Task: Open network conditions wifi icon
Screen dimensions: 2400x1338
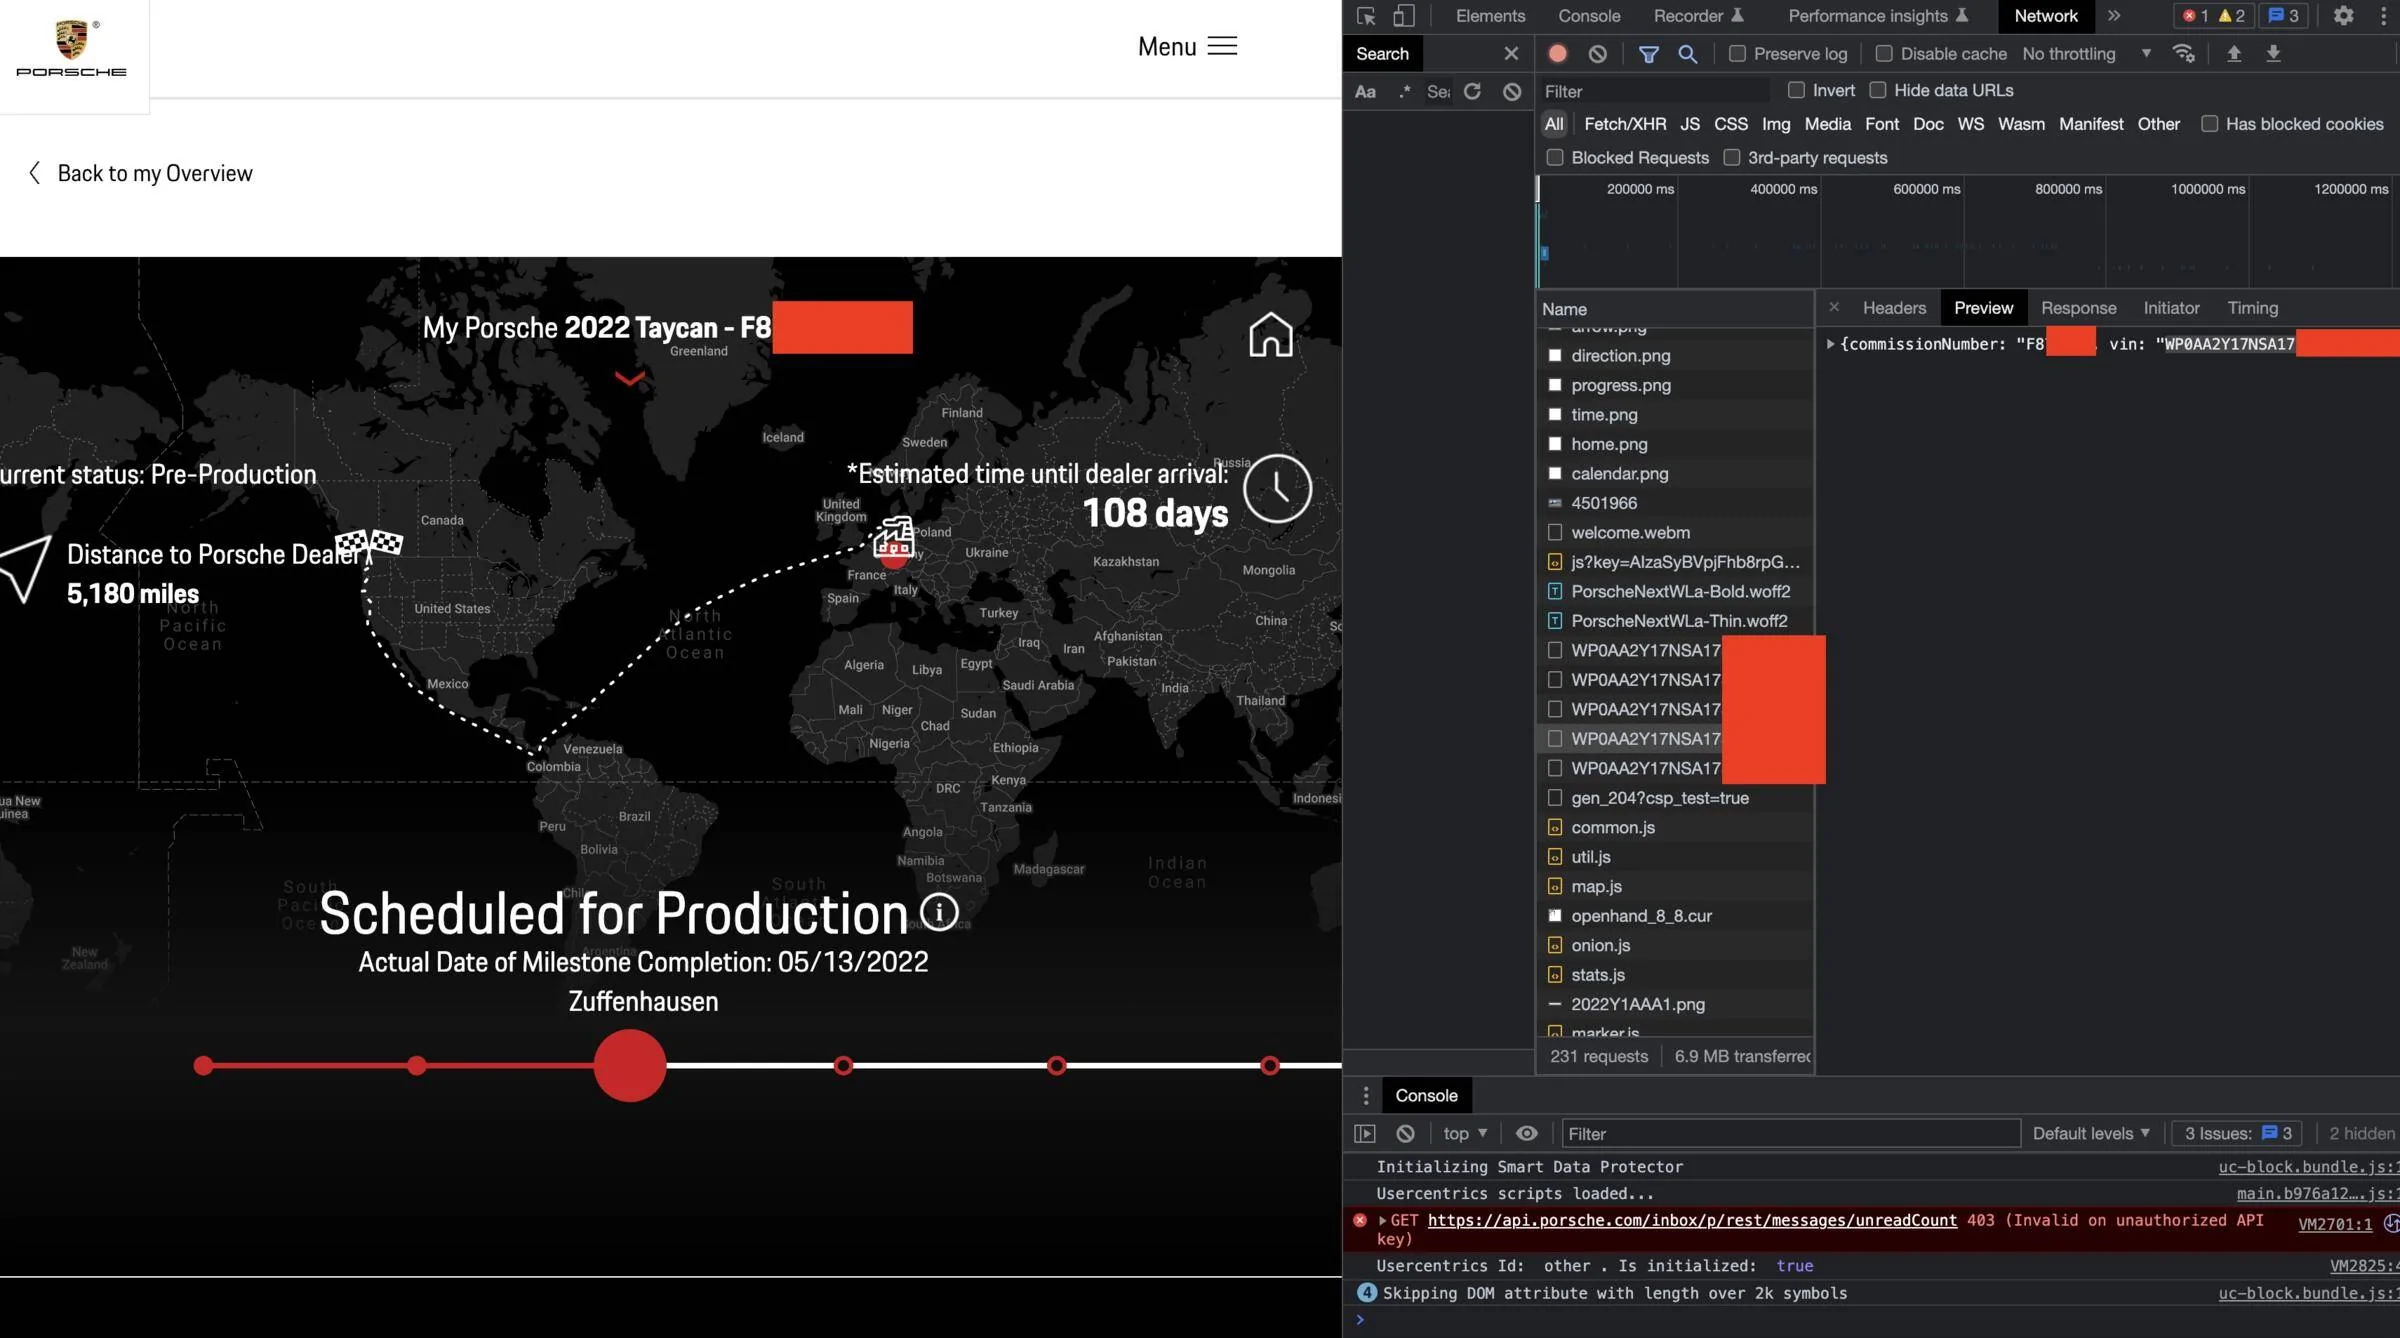Action: 2184,54
